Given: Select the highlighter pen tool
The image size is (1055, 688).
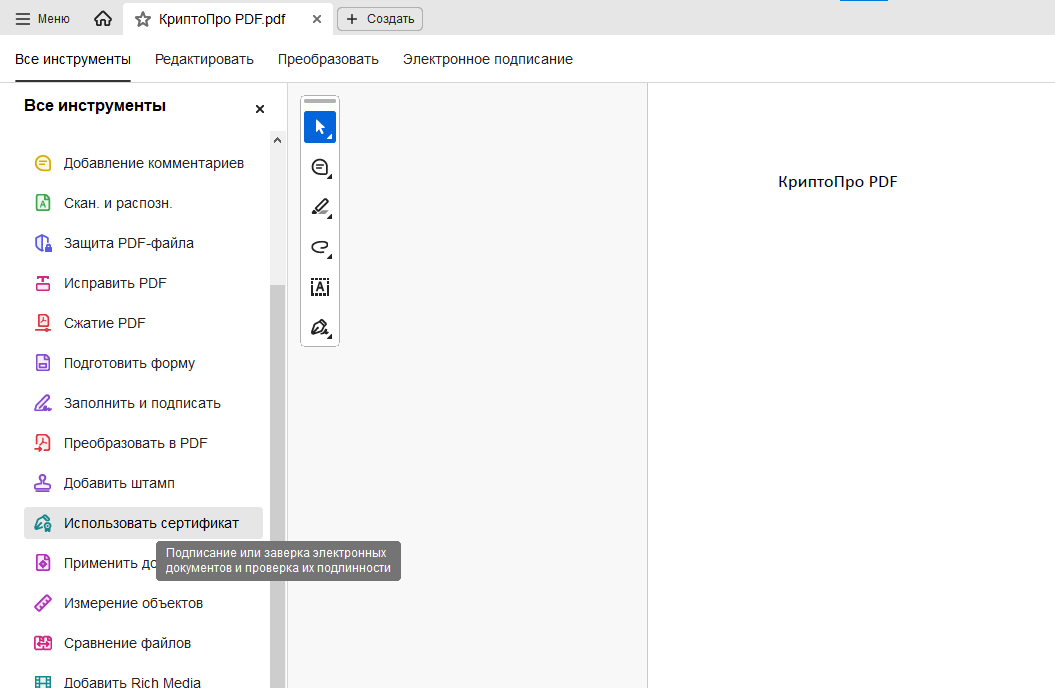Looking at the screenshot, I should (320, 207).
